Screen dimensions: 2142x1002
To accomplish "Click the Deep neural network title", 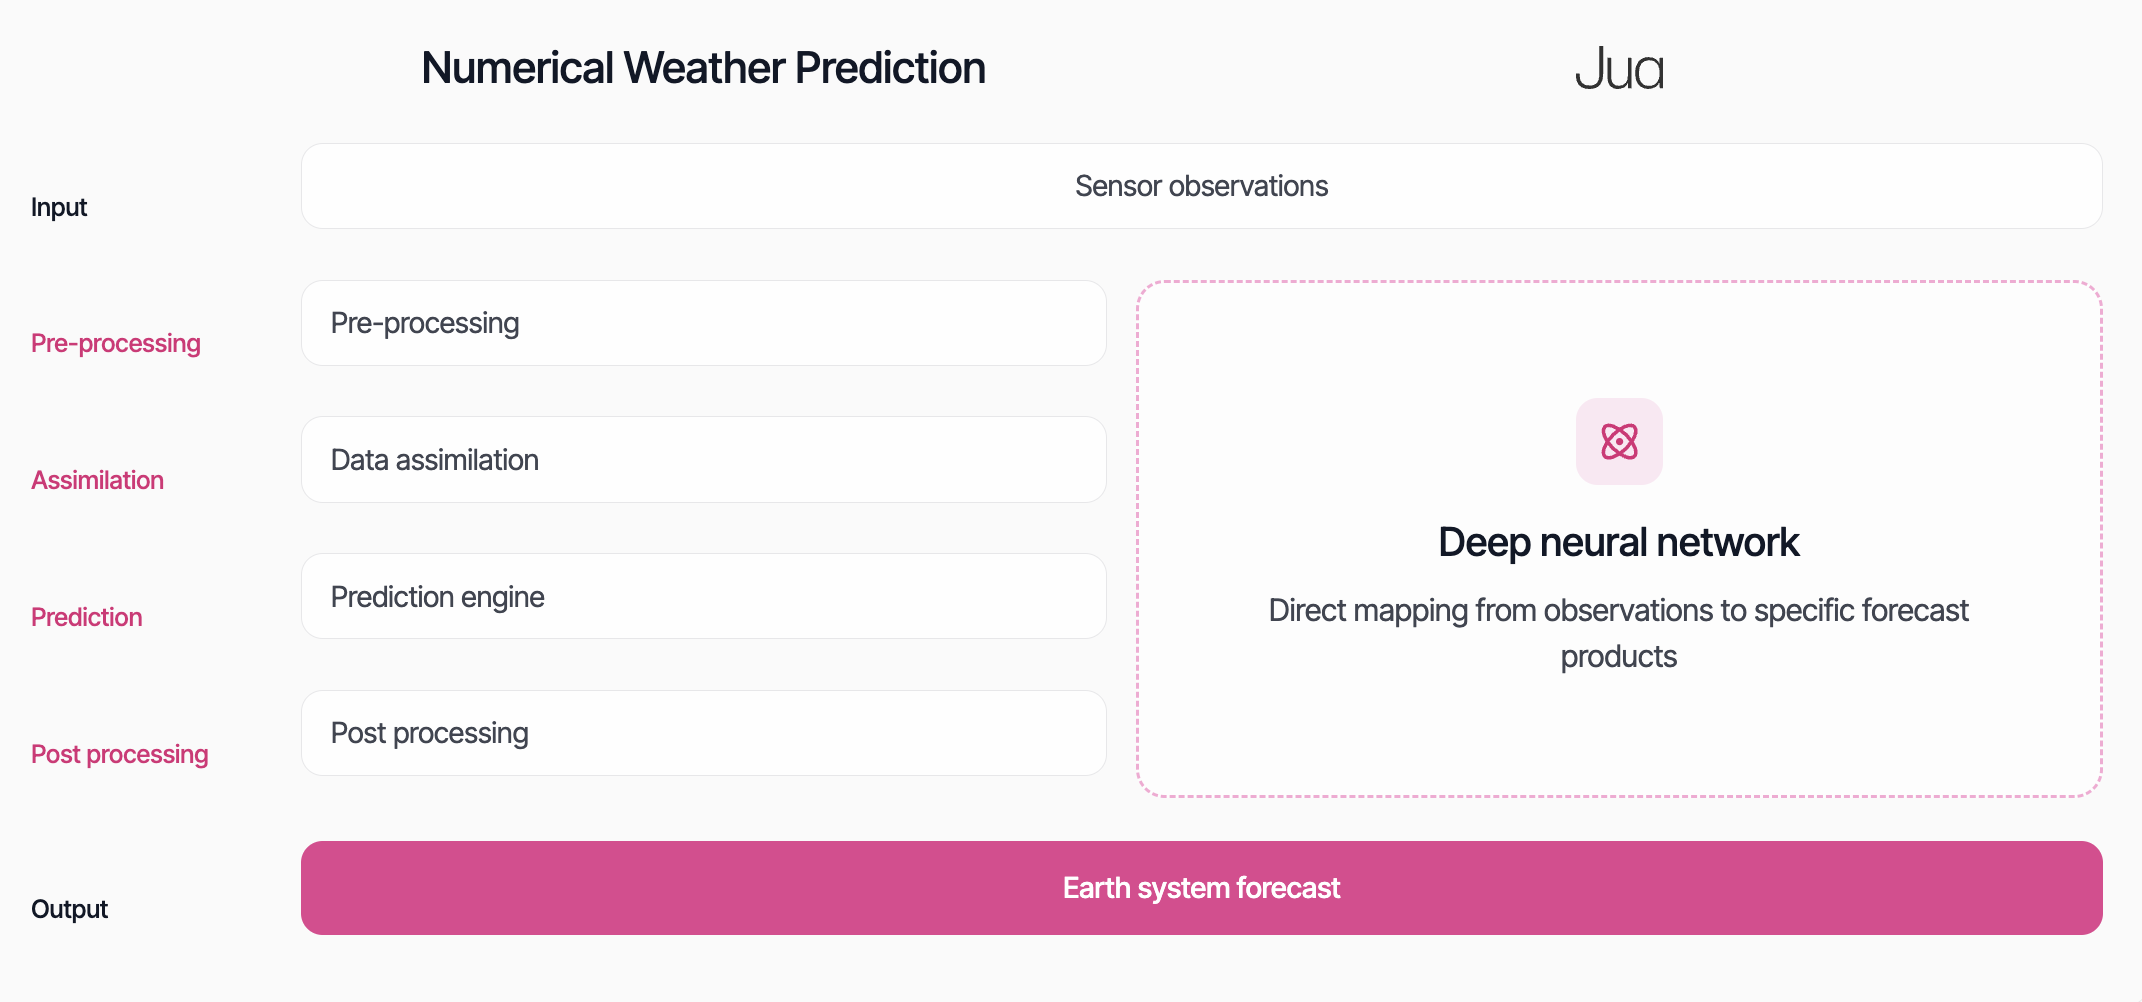I will point(1619,542).
